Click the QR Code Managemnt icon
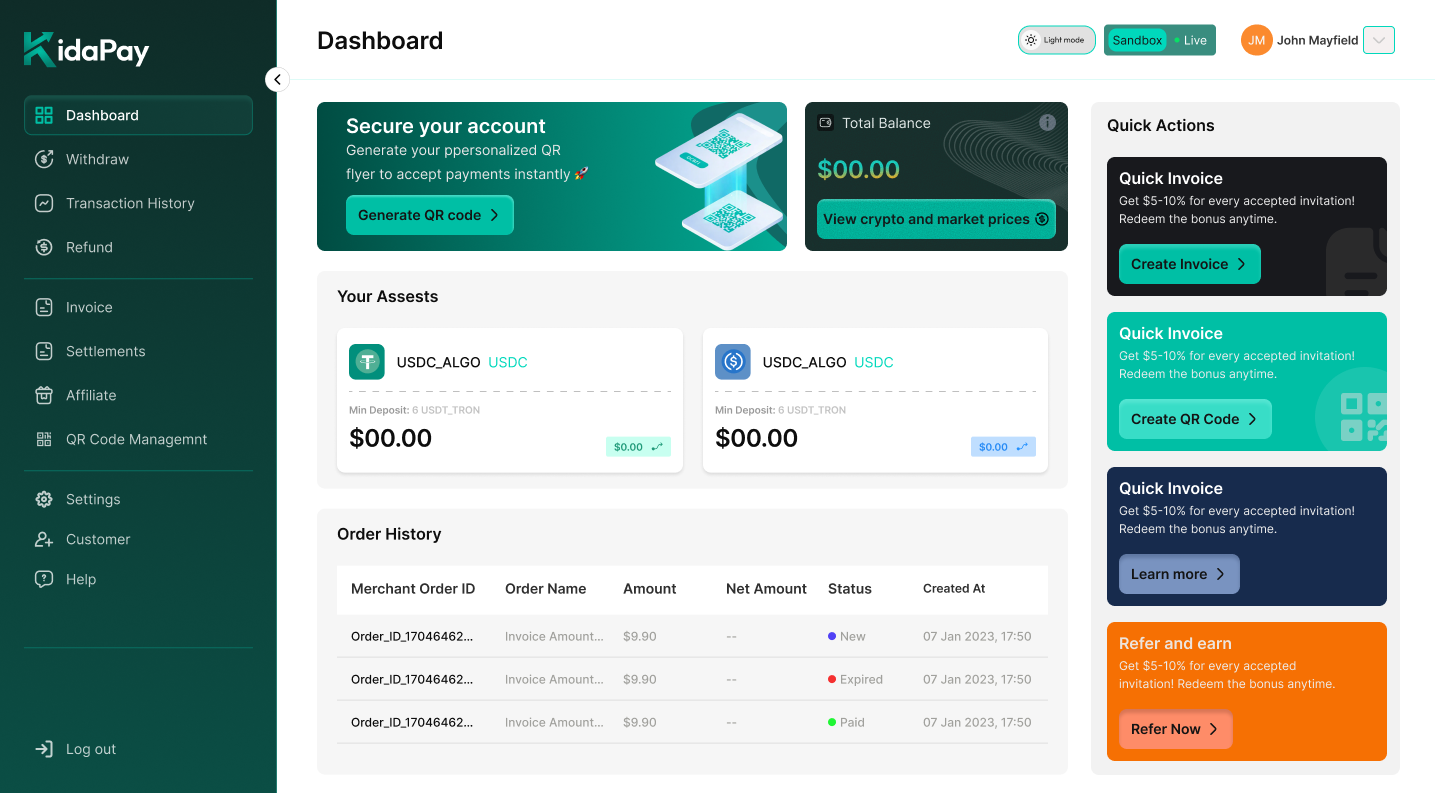The height and width of the screenshot is (793, 1440). tap(44, 439)
